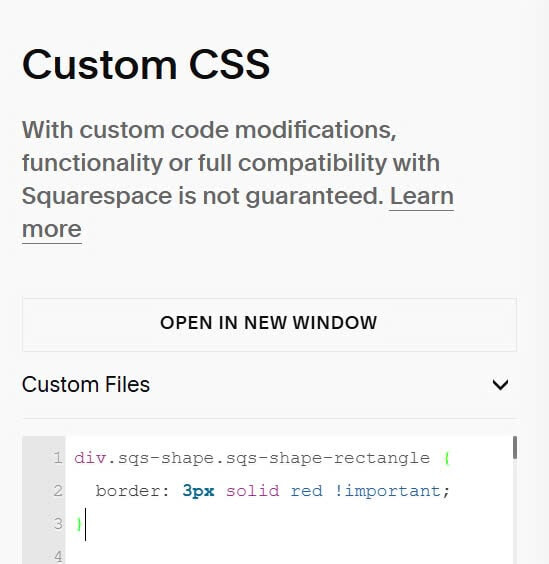Image resolution: width=549 pixels, height=564 pixels.
Task: Click the '!important' keyword in code
Action: [x=388, y=491]
